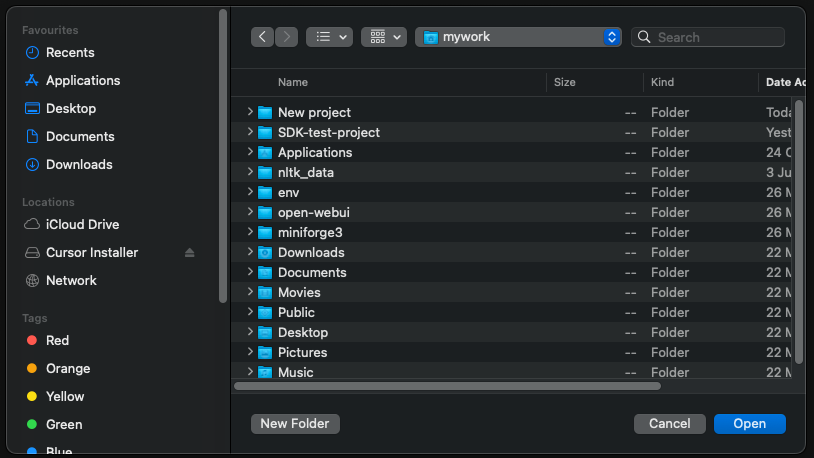The image size is (814, 458).
Task: Select the Red tag
Action: [57, 340]
